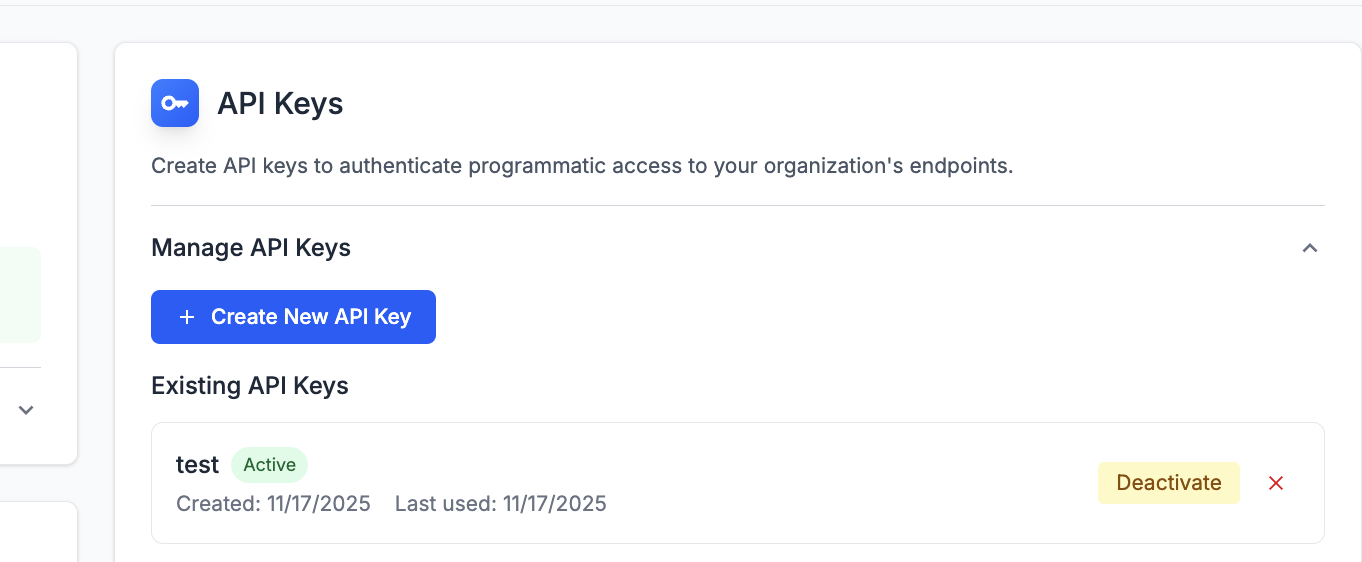Image resolution: width=1362 pixels, height=562 pixels.
Task: Click the green Active status badge
Action: [269, 465]
